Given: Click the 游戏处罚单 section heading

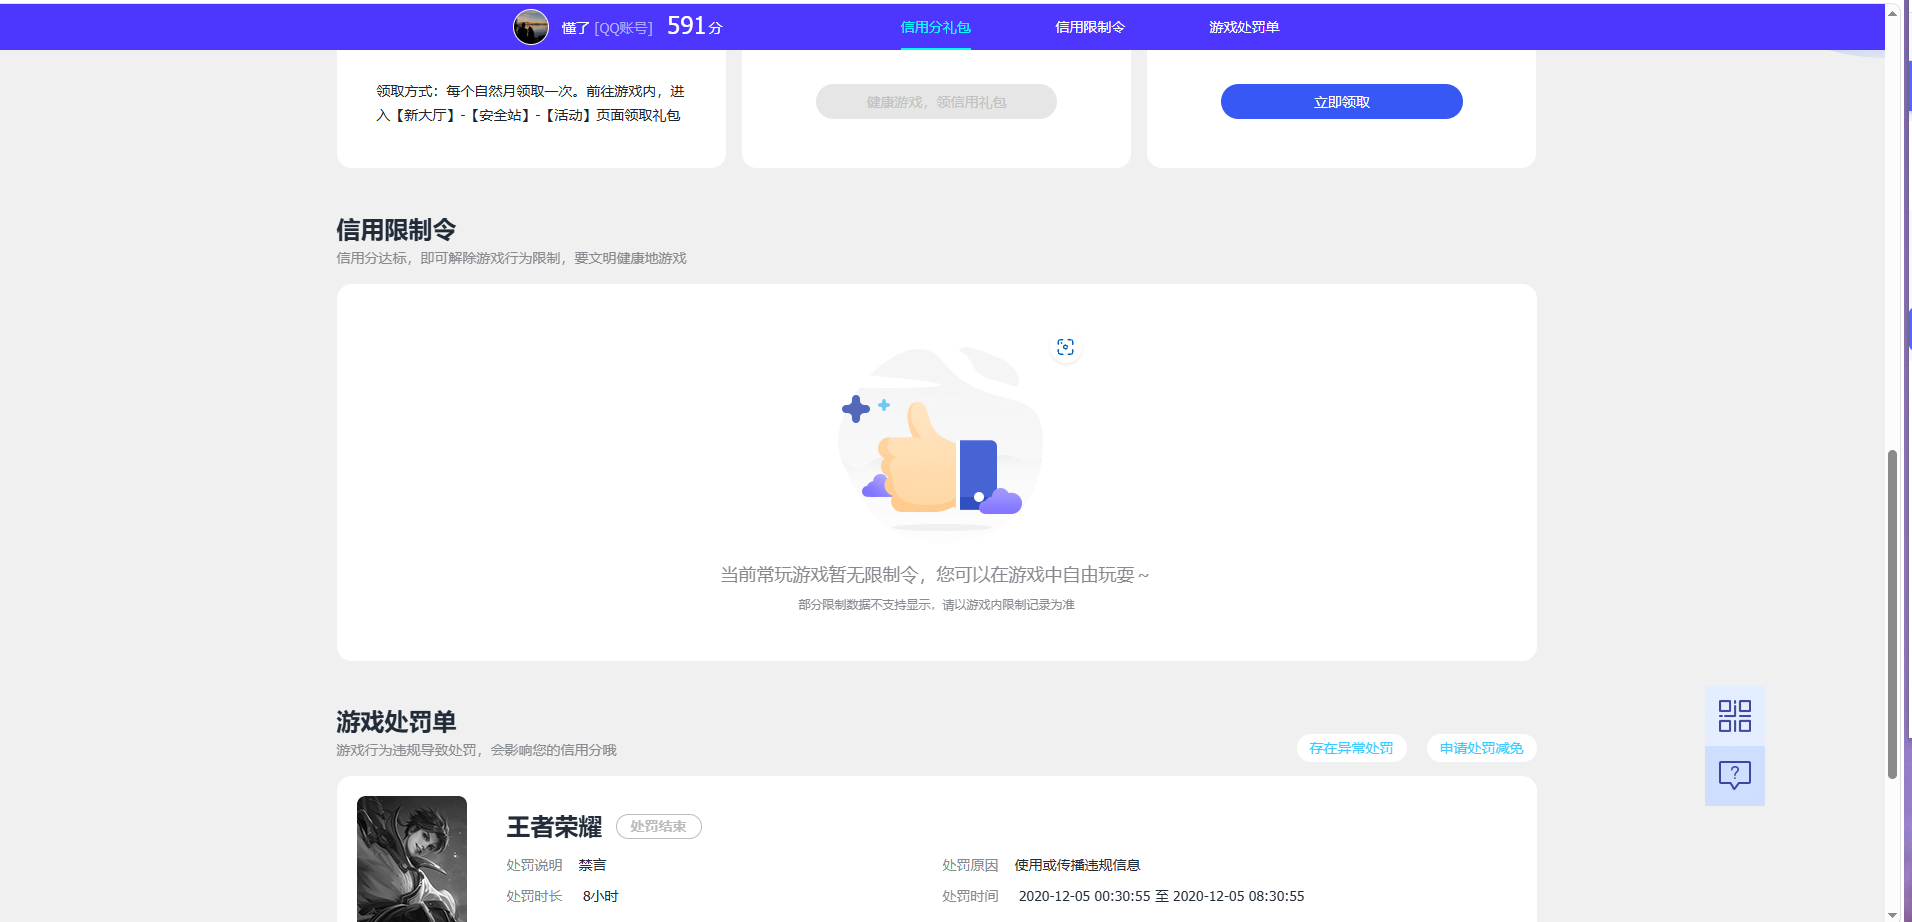Looking at the screenshot, I should 396,722.
